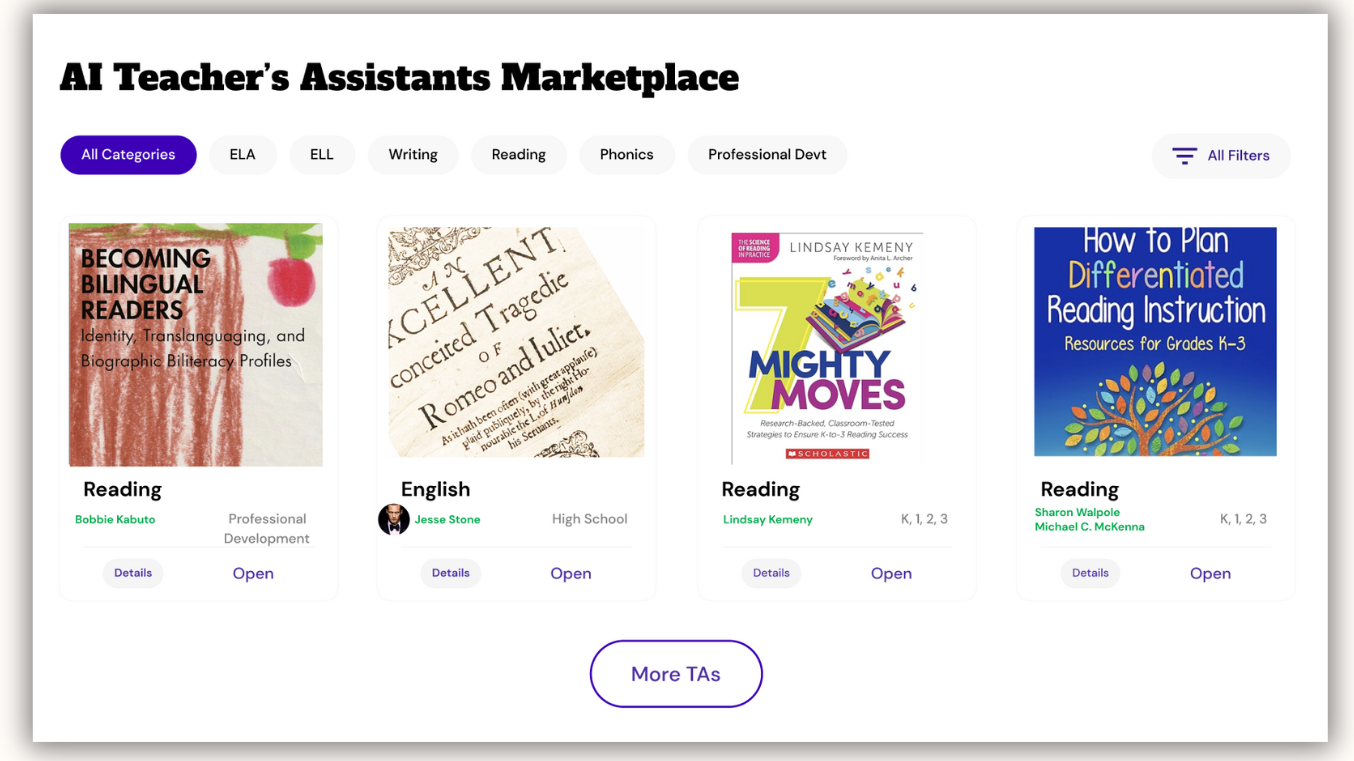1354x761 pixels.
Task: Click the Lindsay Kemeny author link
Action: [x=768, y=519]
